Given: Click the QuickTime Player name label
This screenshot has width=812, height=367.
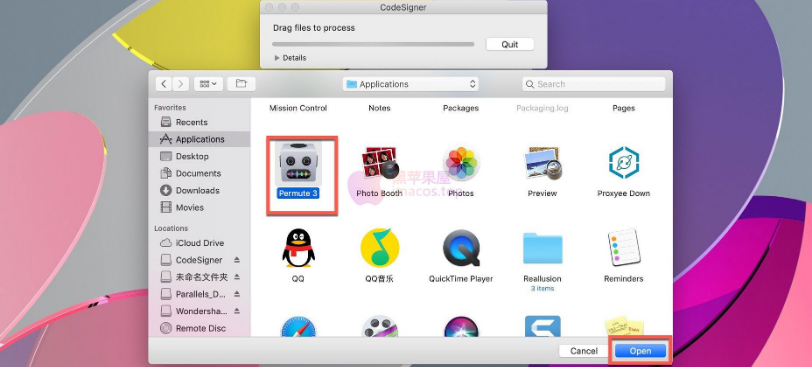Looking at the screenshot, I should tap(461, 279).
